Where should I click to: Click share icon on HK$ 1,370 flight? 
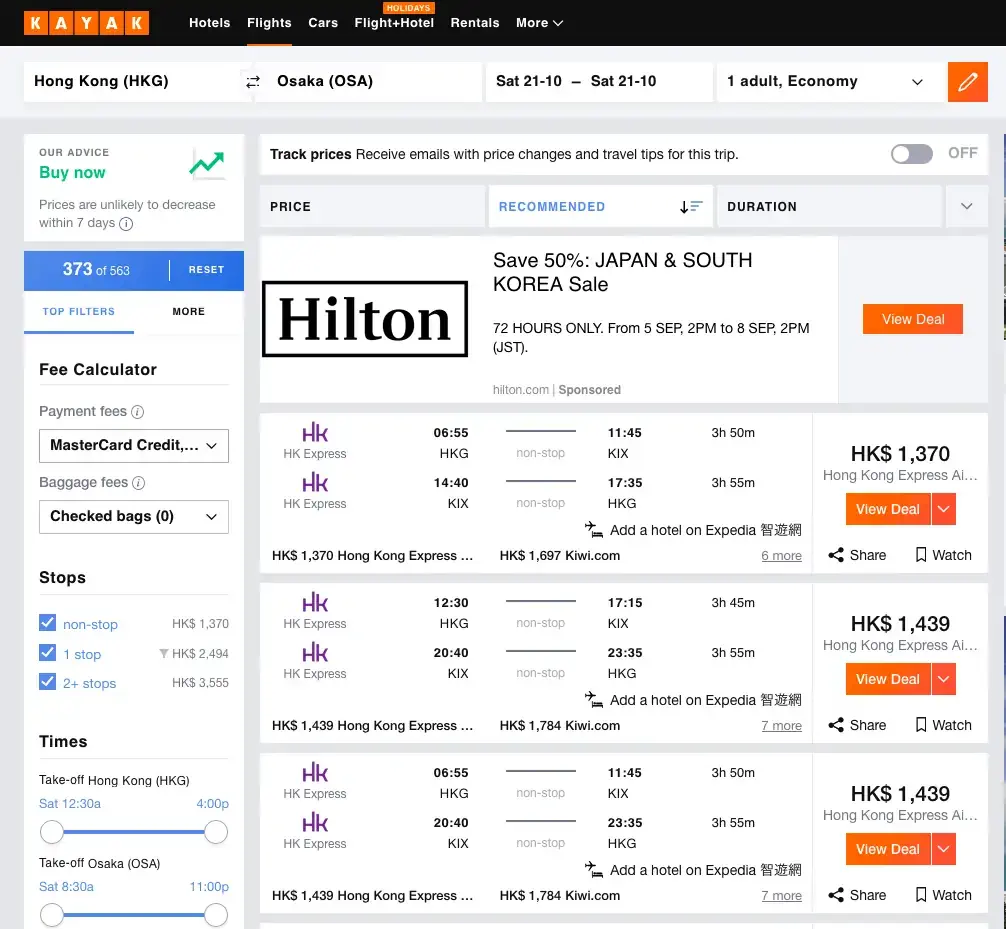pyautogui.click(x=835, y=555)
